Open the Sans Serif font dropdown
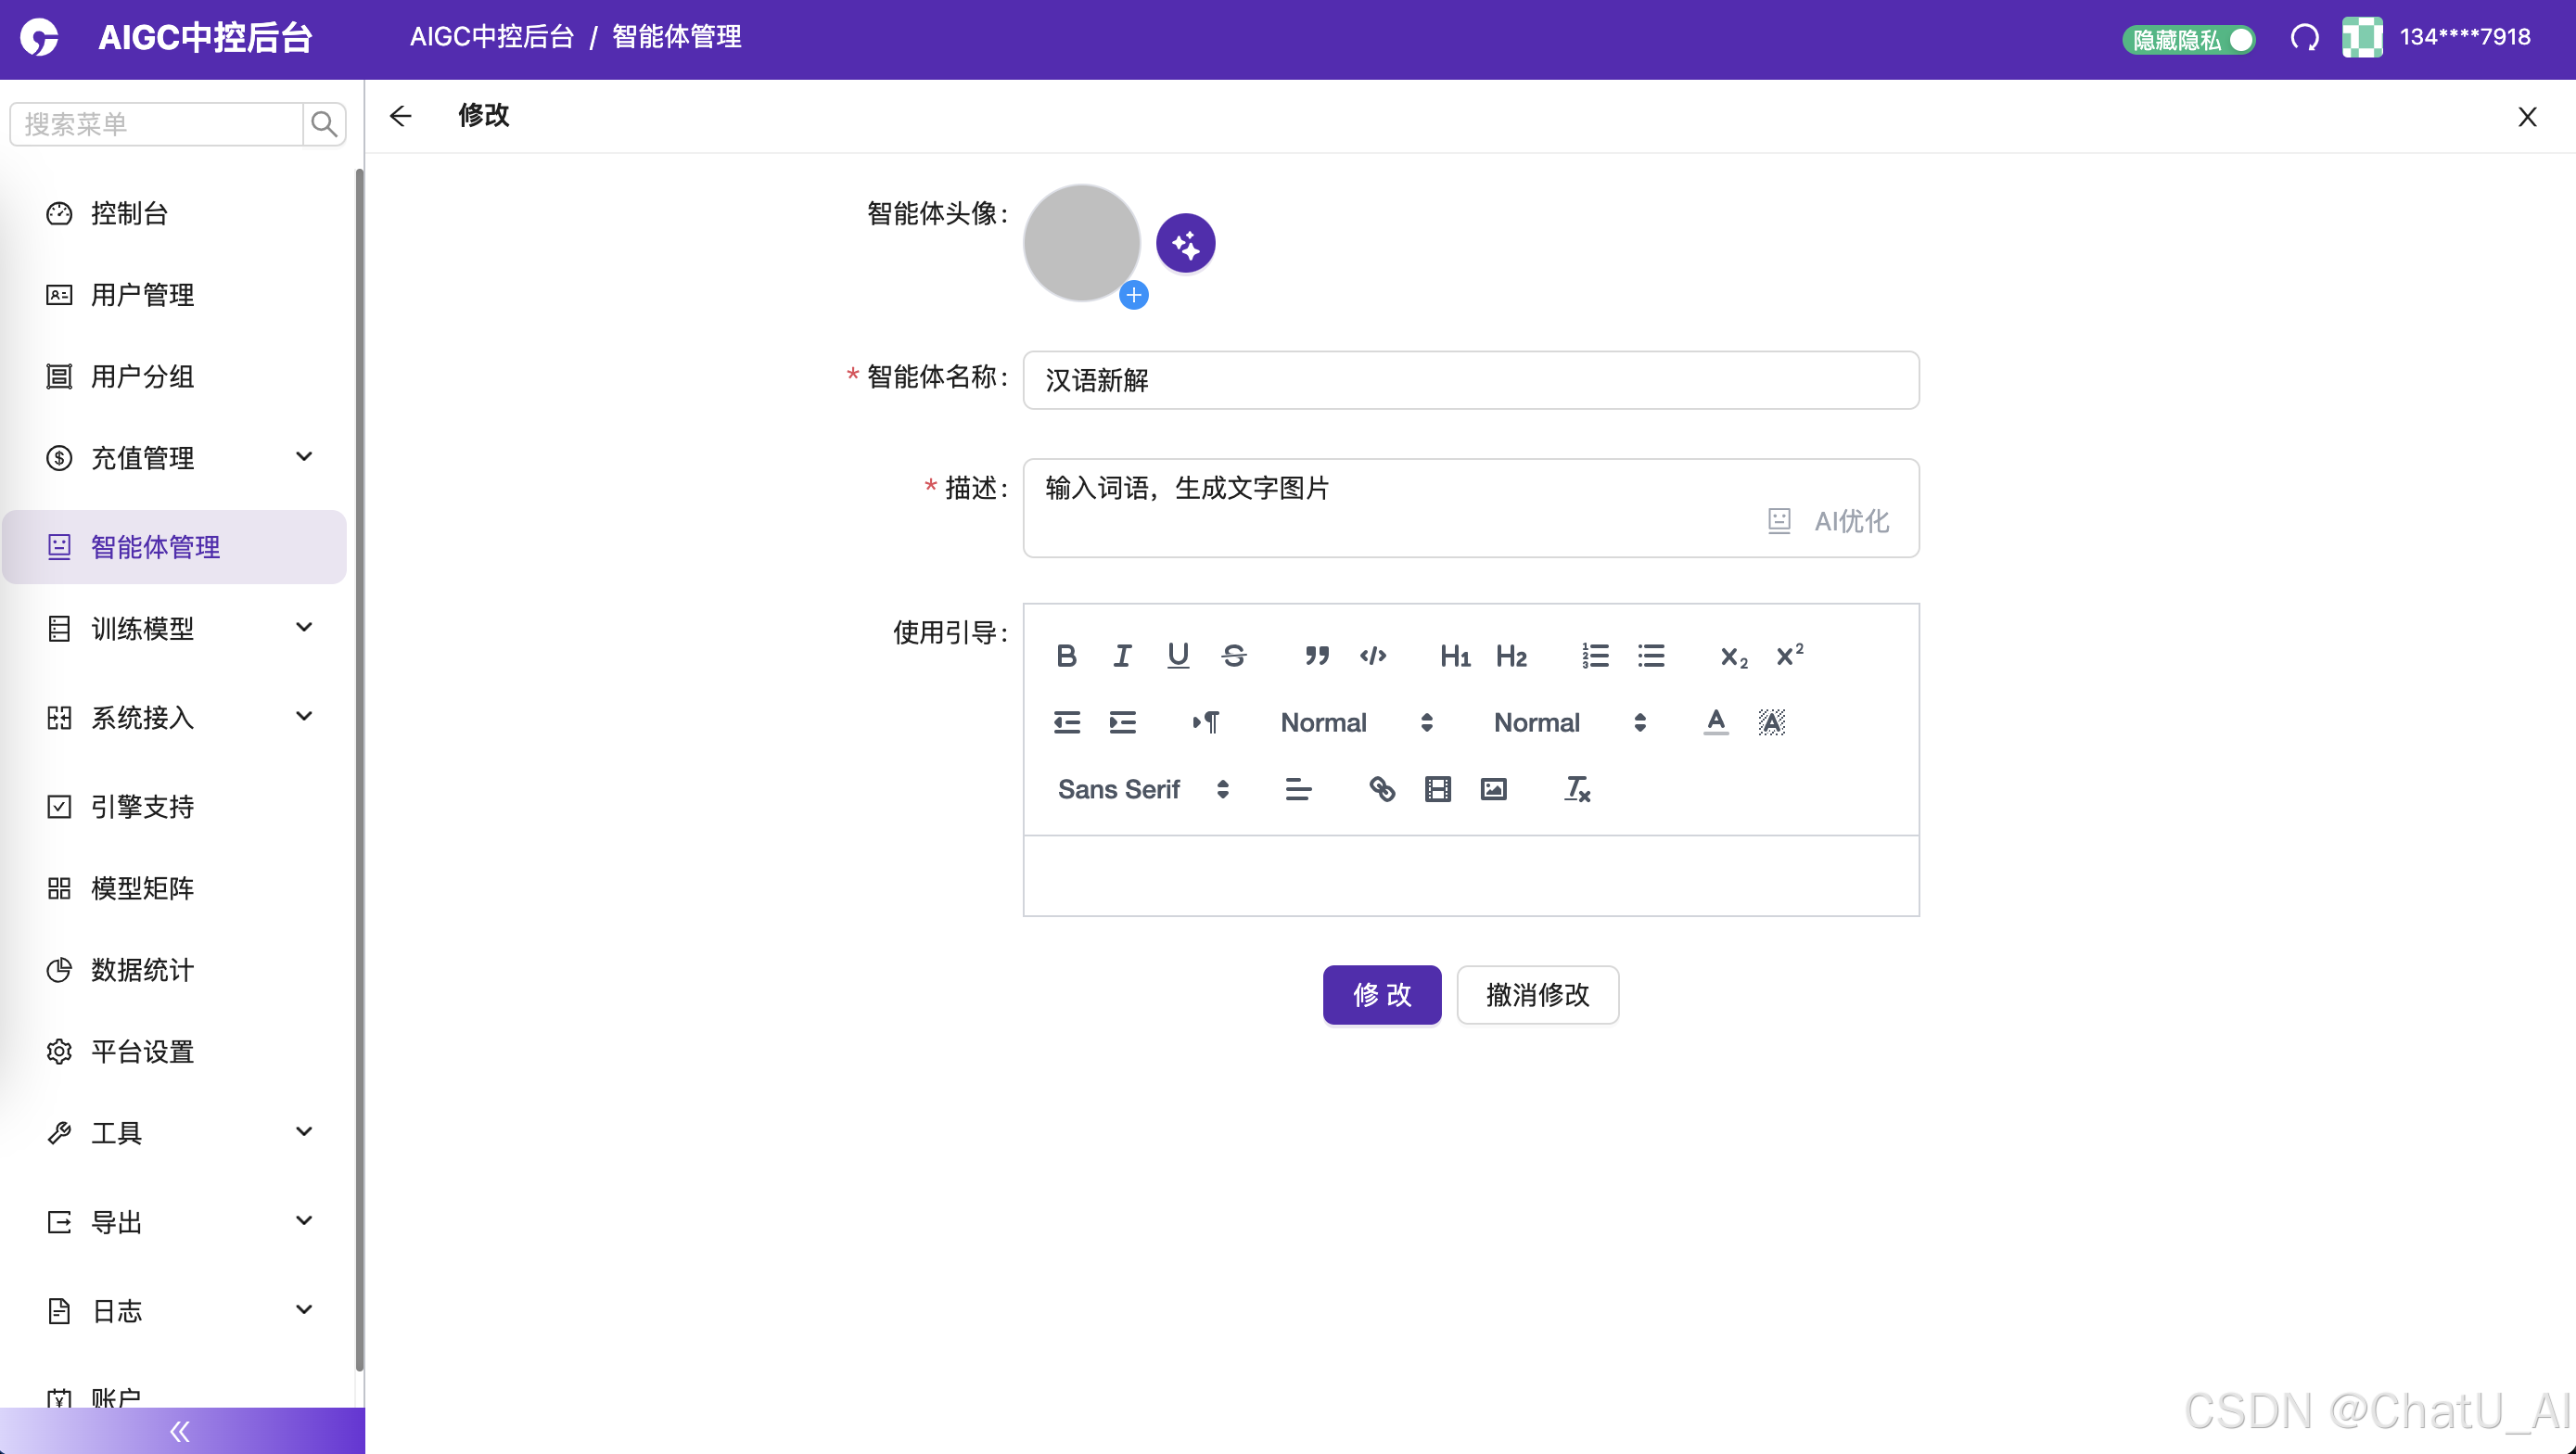The width and height of the screenshot is (2576, 1454). (1142, 789)
